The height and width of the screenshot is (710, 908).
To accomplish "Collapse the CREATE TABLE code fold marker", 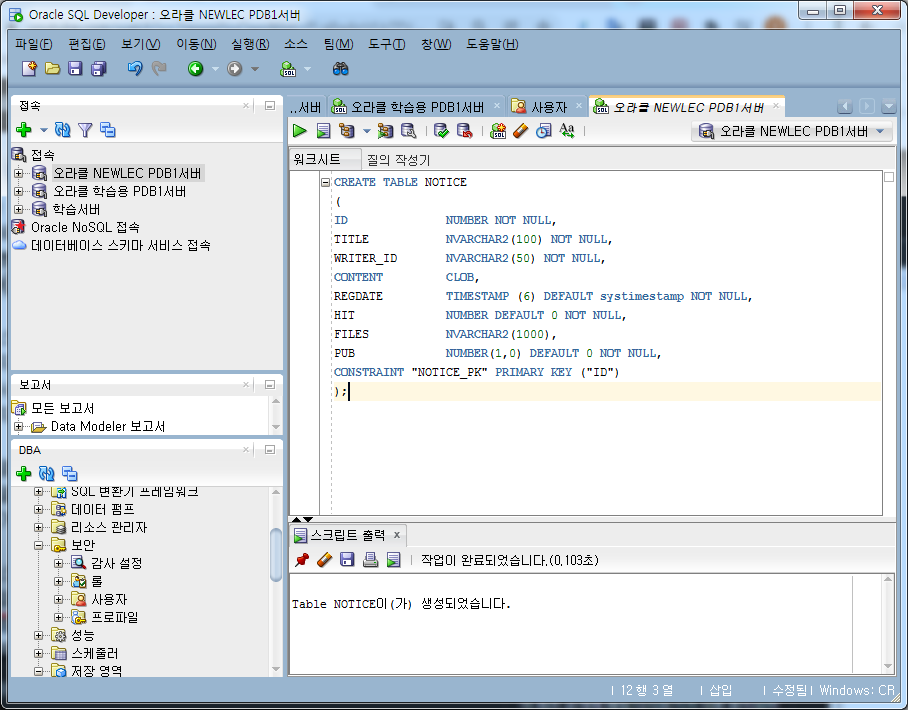I will (325, 182).
